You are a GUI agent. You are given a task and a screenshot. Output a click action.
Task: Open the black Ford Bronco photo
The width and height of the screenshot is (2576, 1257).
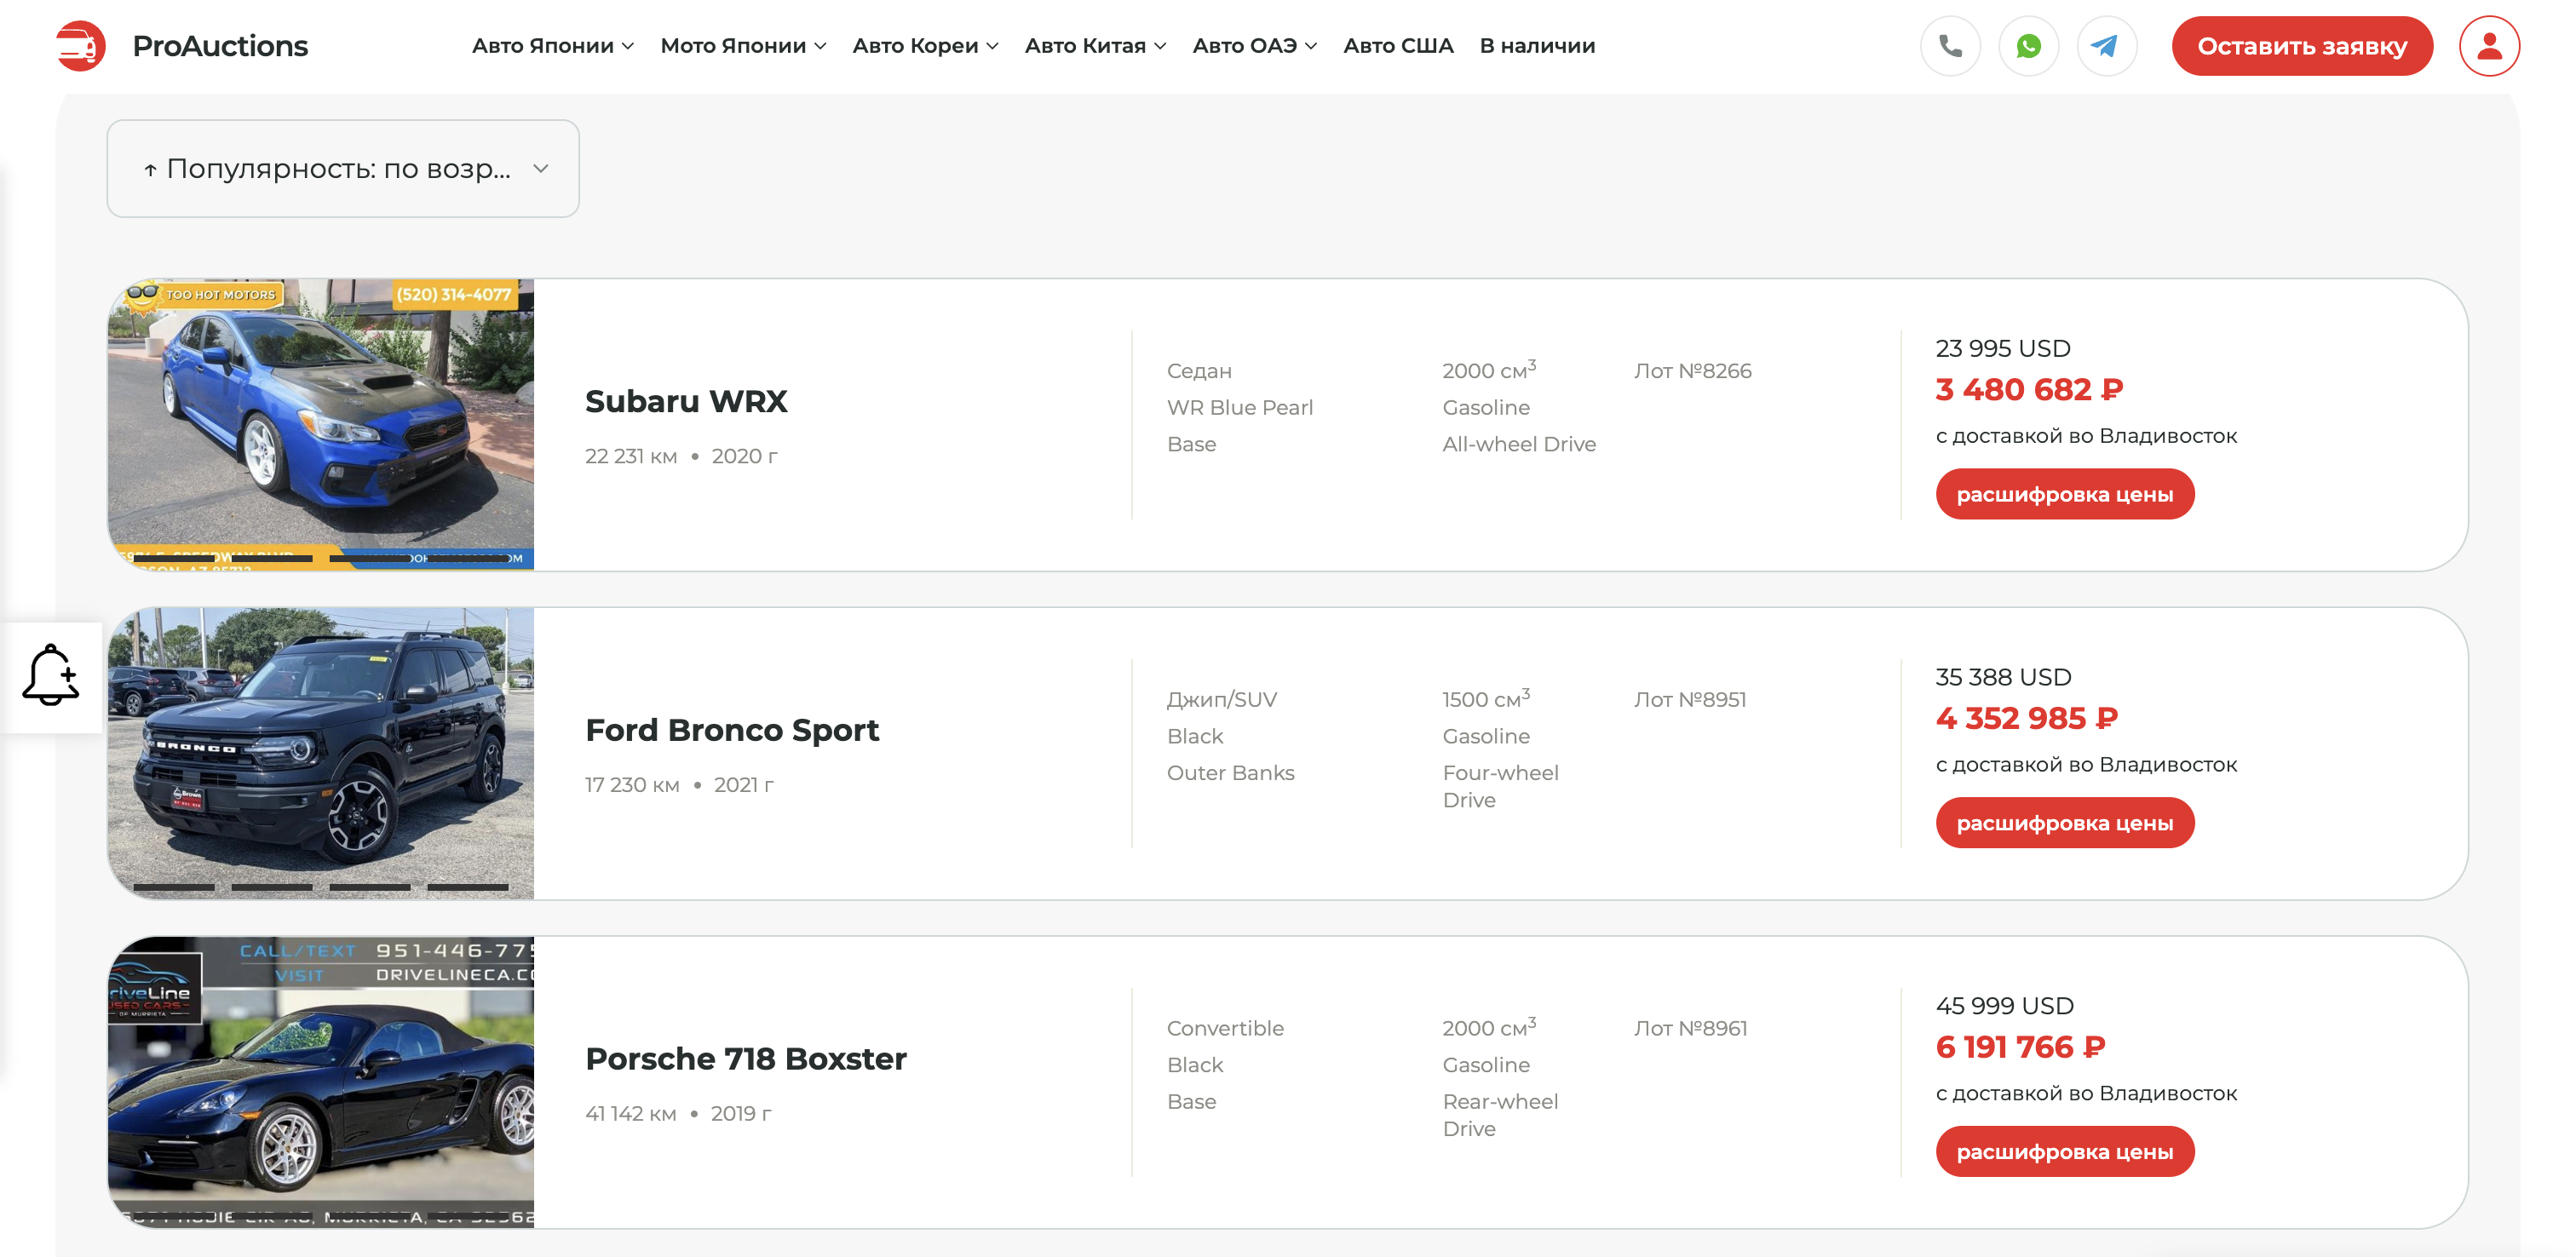321,754
